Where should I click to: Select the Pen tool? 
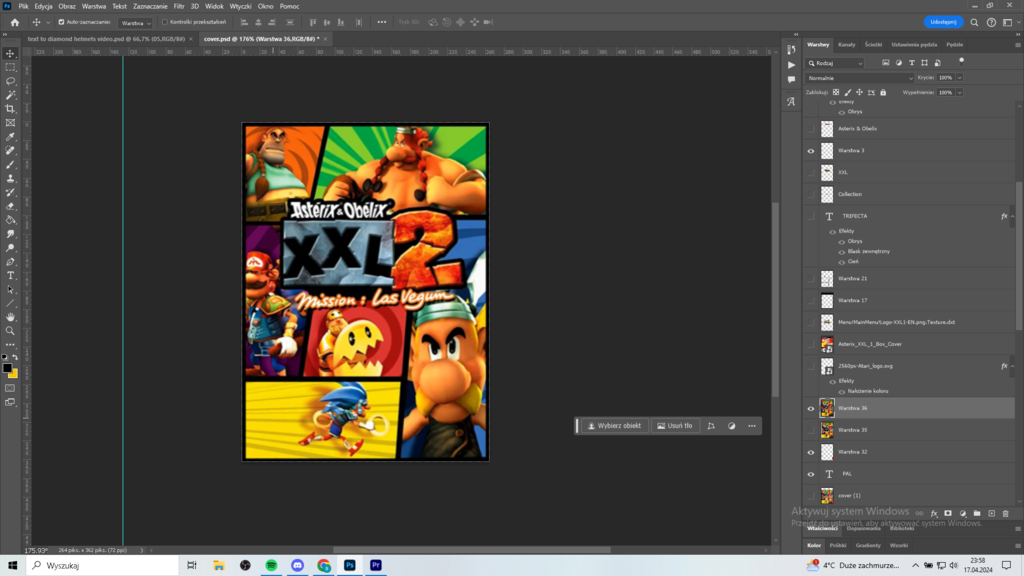pos(10,262)
